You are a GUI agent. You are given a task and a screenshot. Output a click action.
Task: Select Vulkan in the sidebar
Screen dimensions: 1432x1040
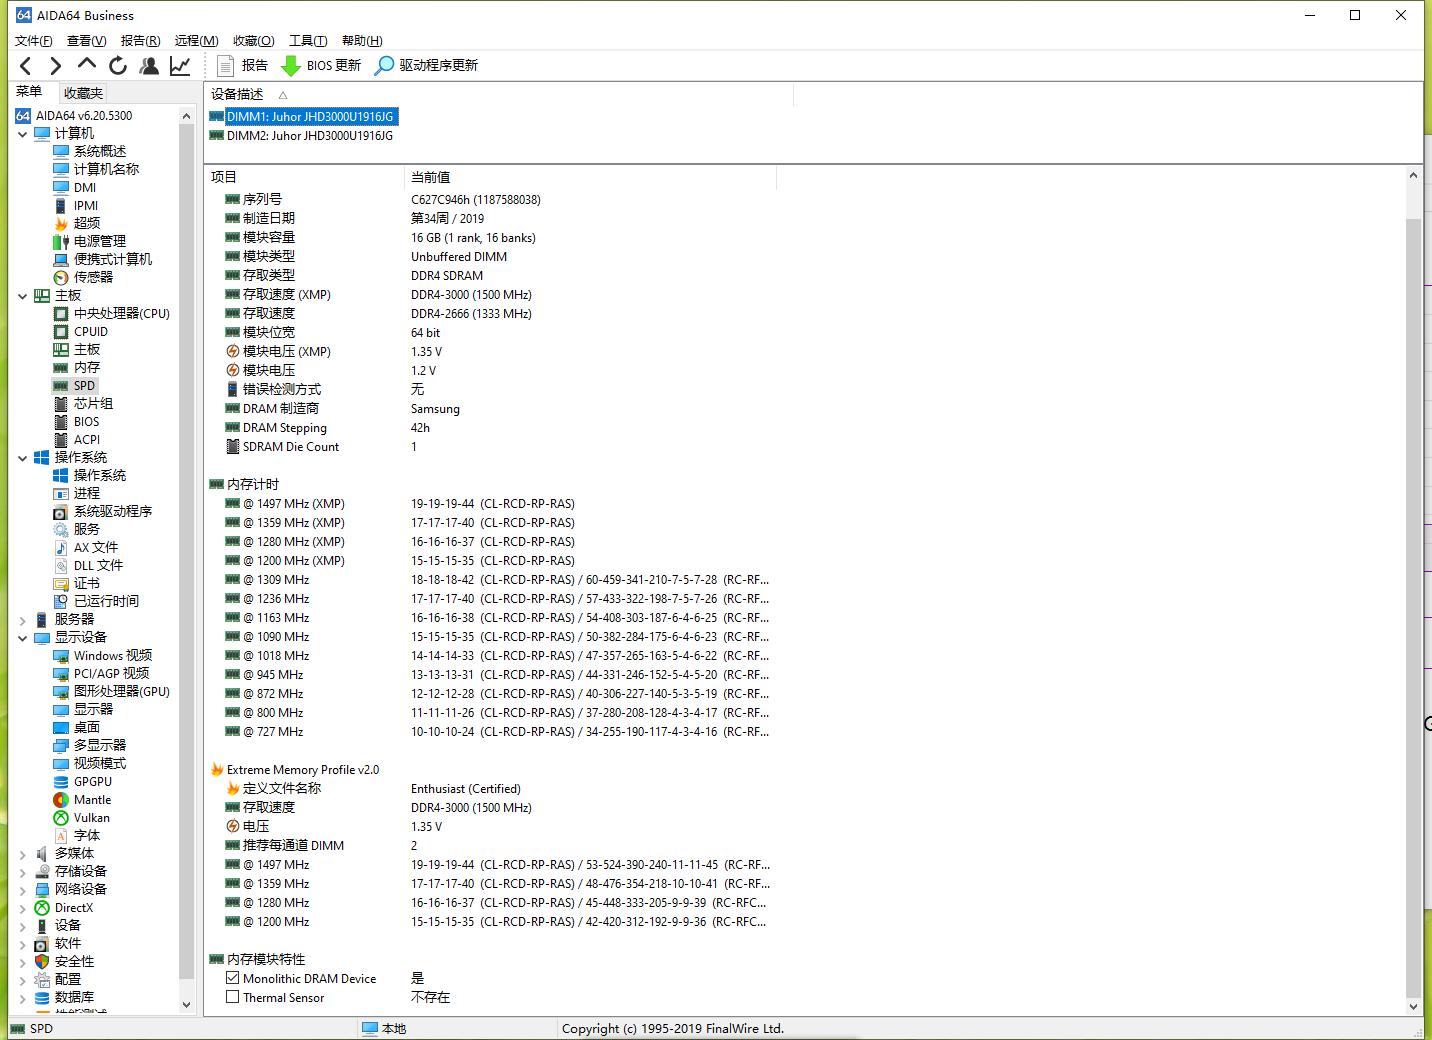pos(91,817)
